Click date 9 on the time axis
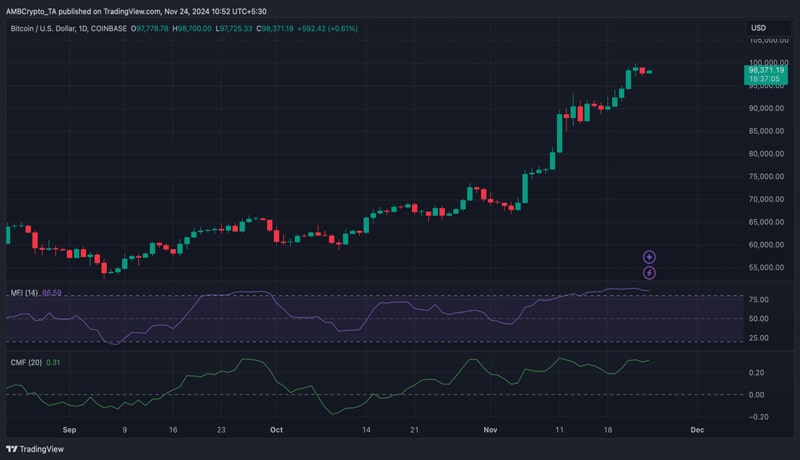Image resolution: width=800 pixels, height=460 pixels. pyautogui.click(x=124, y=430)
